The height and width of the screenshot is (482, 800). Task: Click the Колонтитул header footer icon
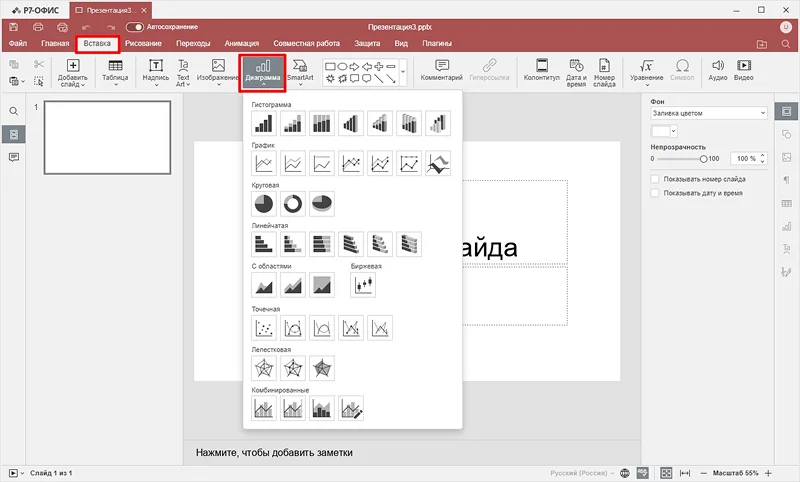coord(542,65)
